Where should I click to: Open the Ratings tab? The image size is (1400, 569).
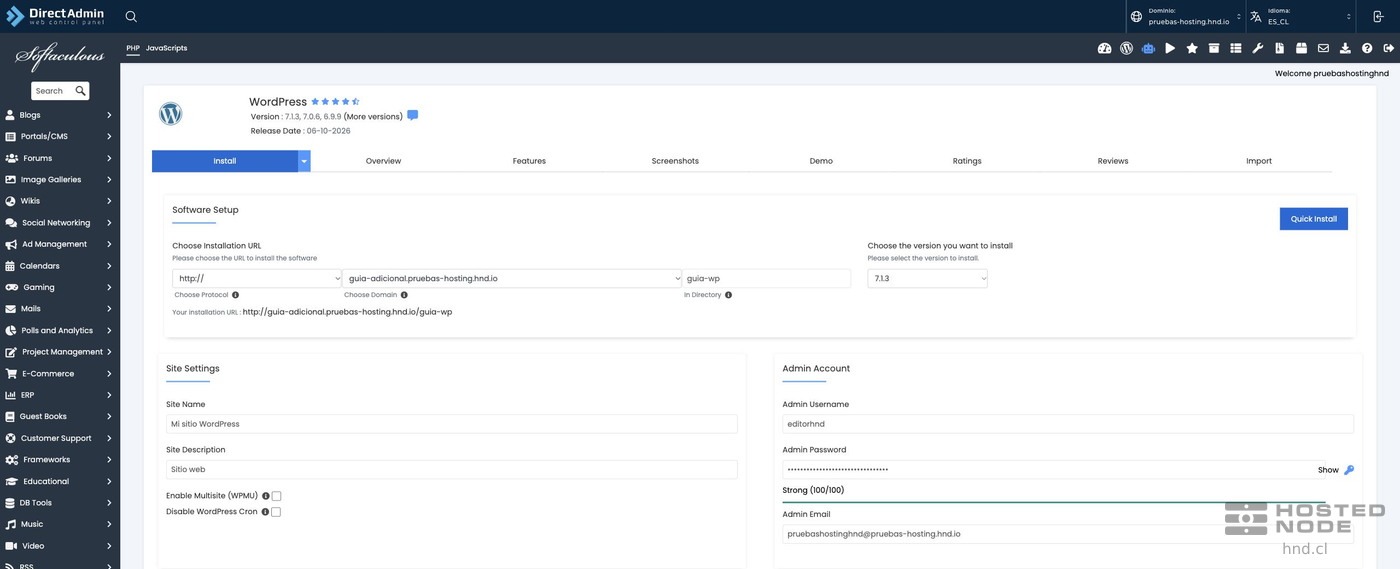coord(967,161)
